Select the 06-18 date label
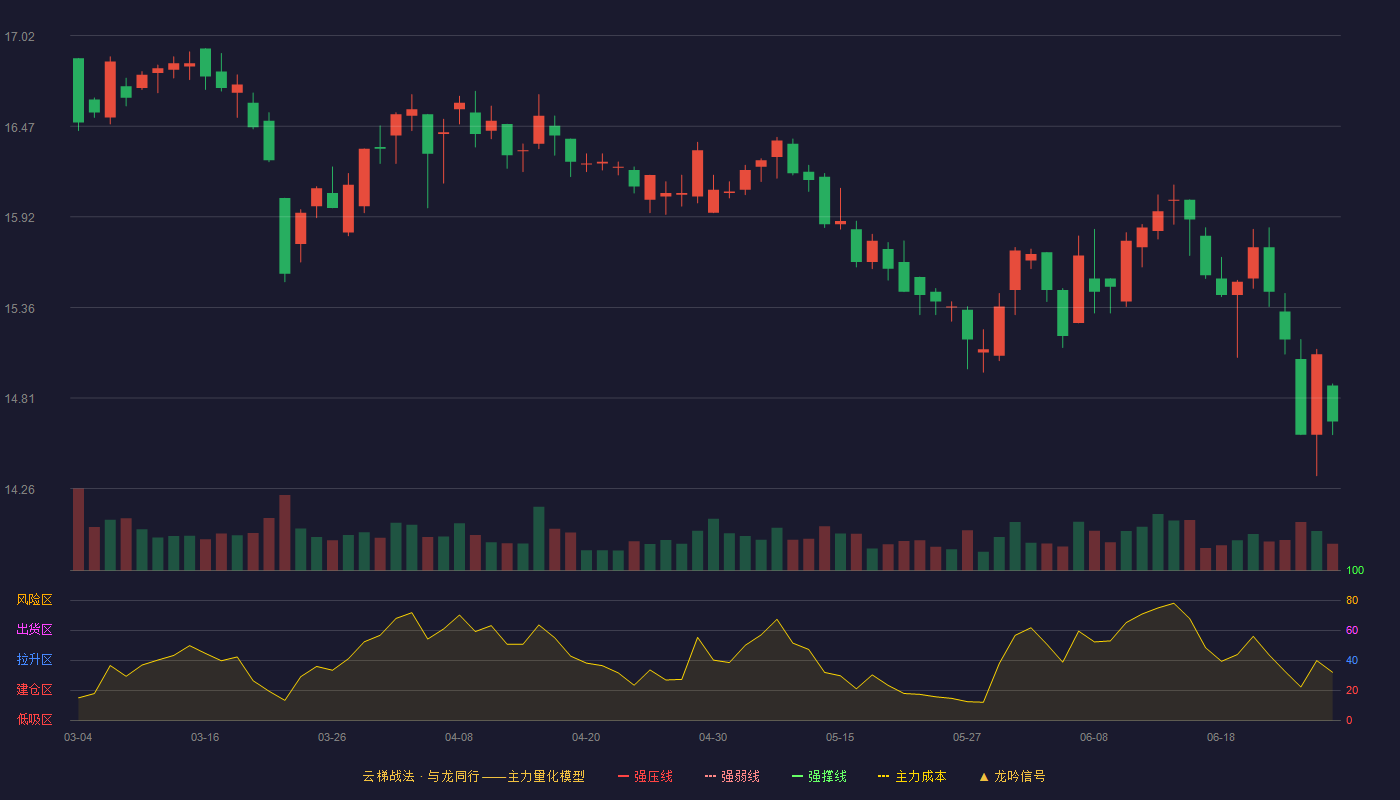 click(1221, 737)
